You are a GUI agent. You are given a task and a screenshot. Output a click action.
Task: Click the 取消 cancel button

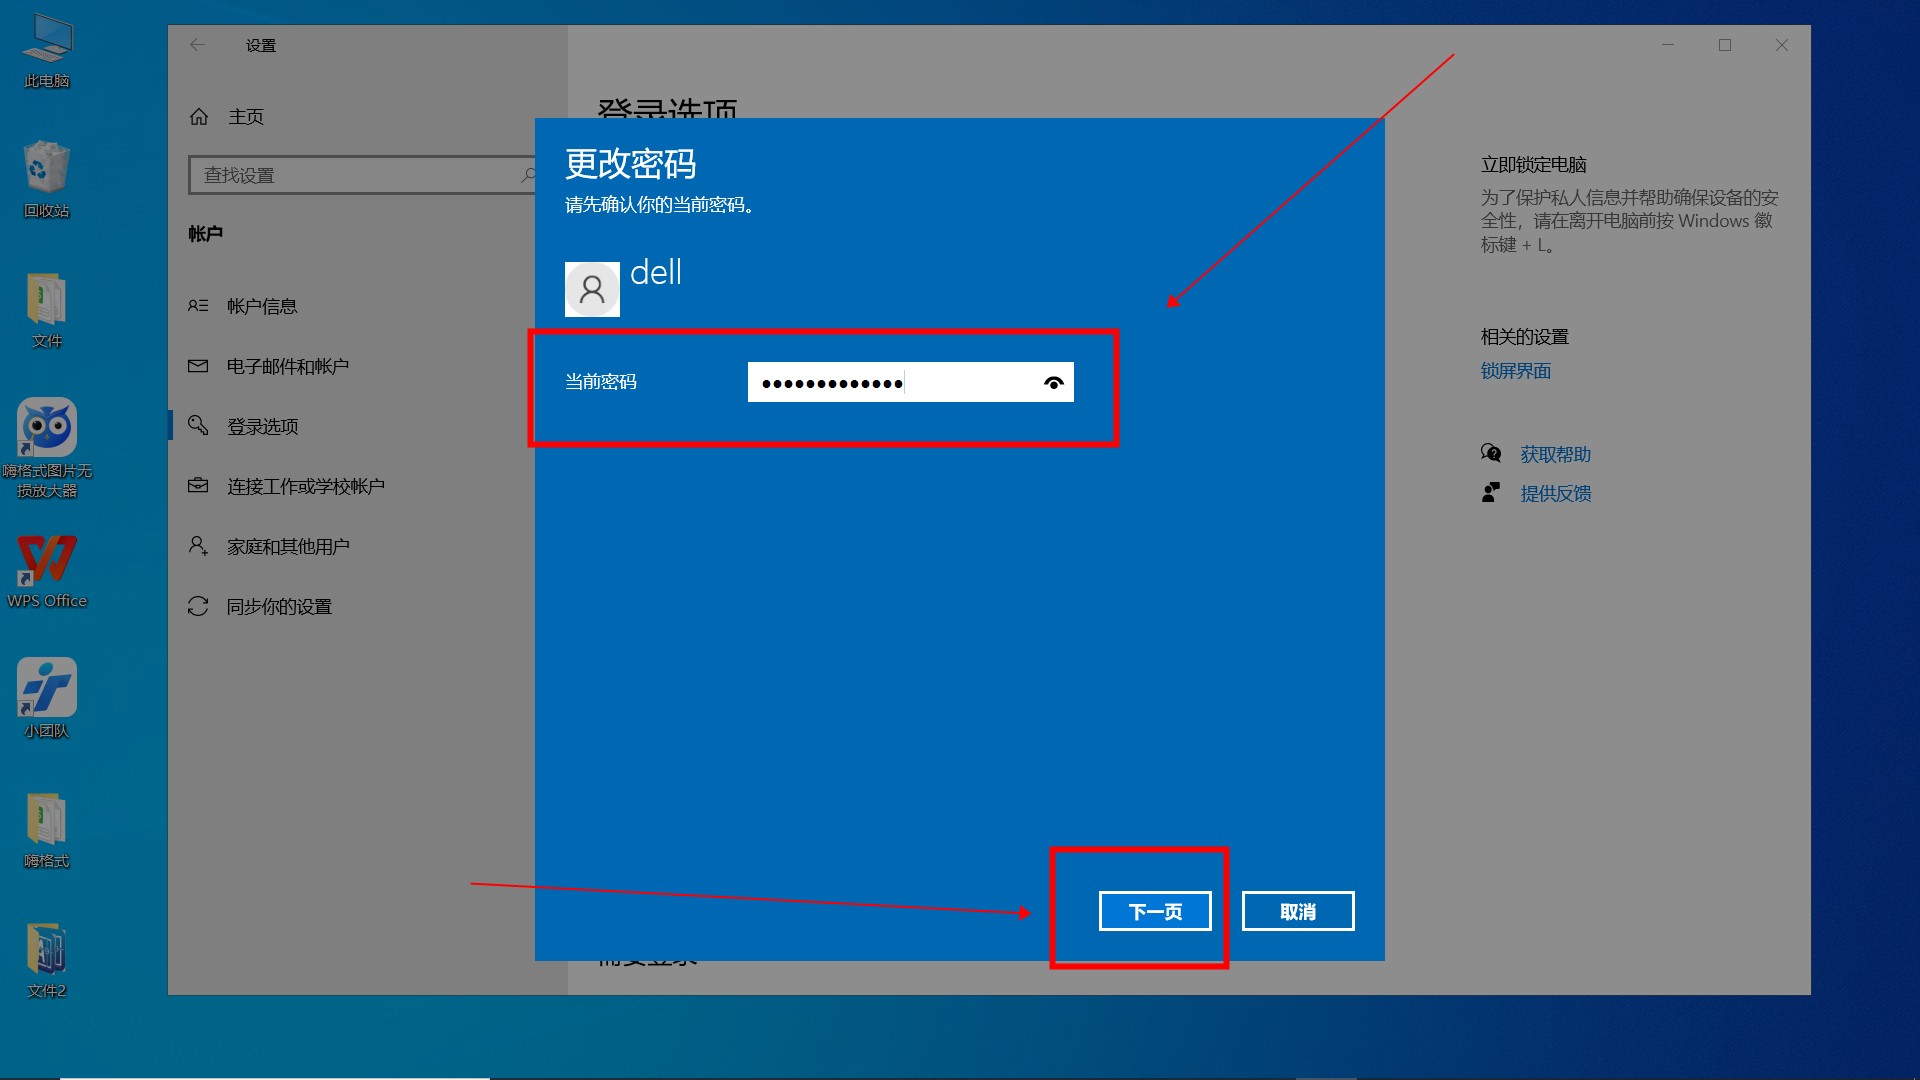click(x=1297, y=911)
